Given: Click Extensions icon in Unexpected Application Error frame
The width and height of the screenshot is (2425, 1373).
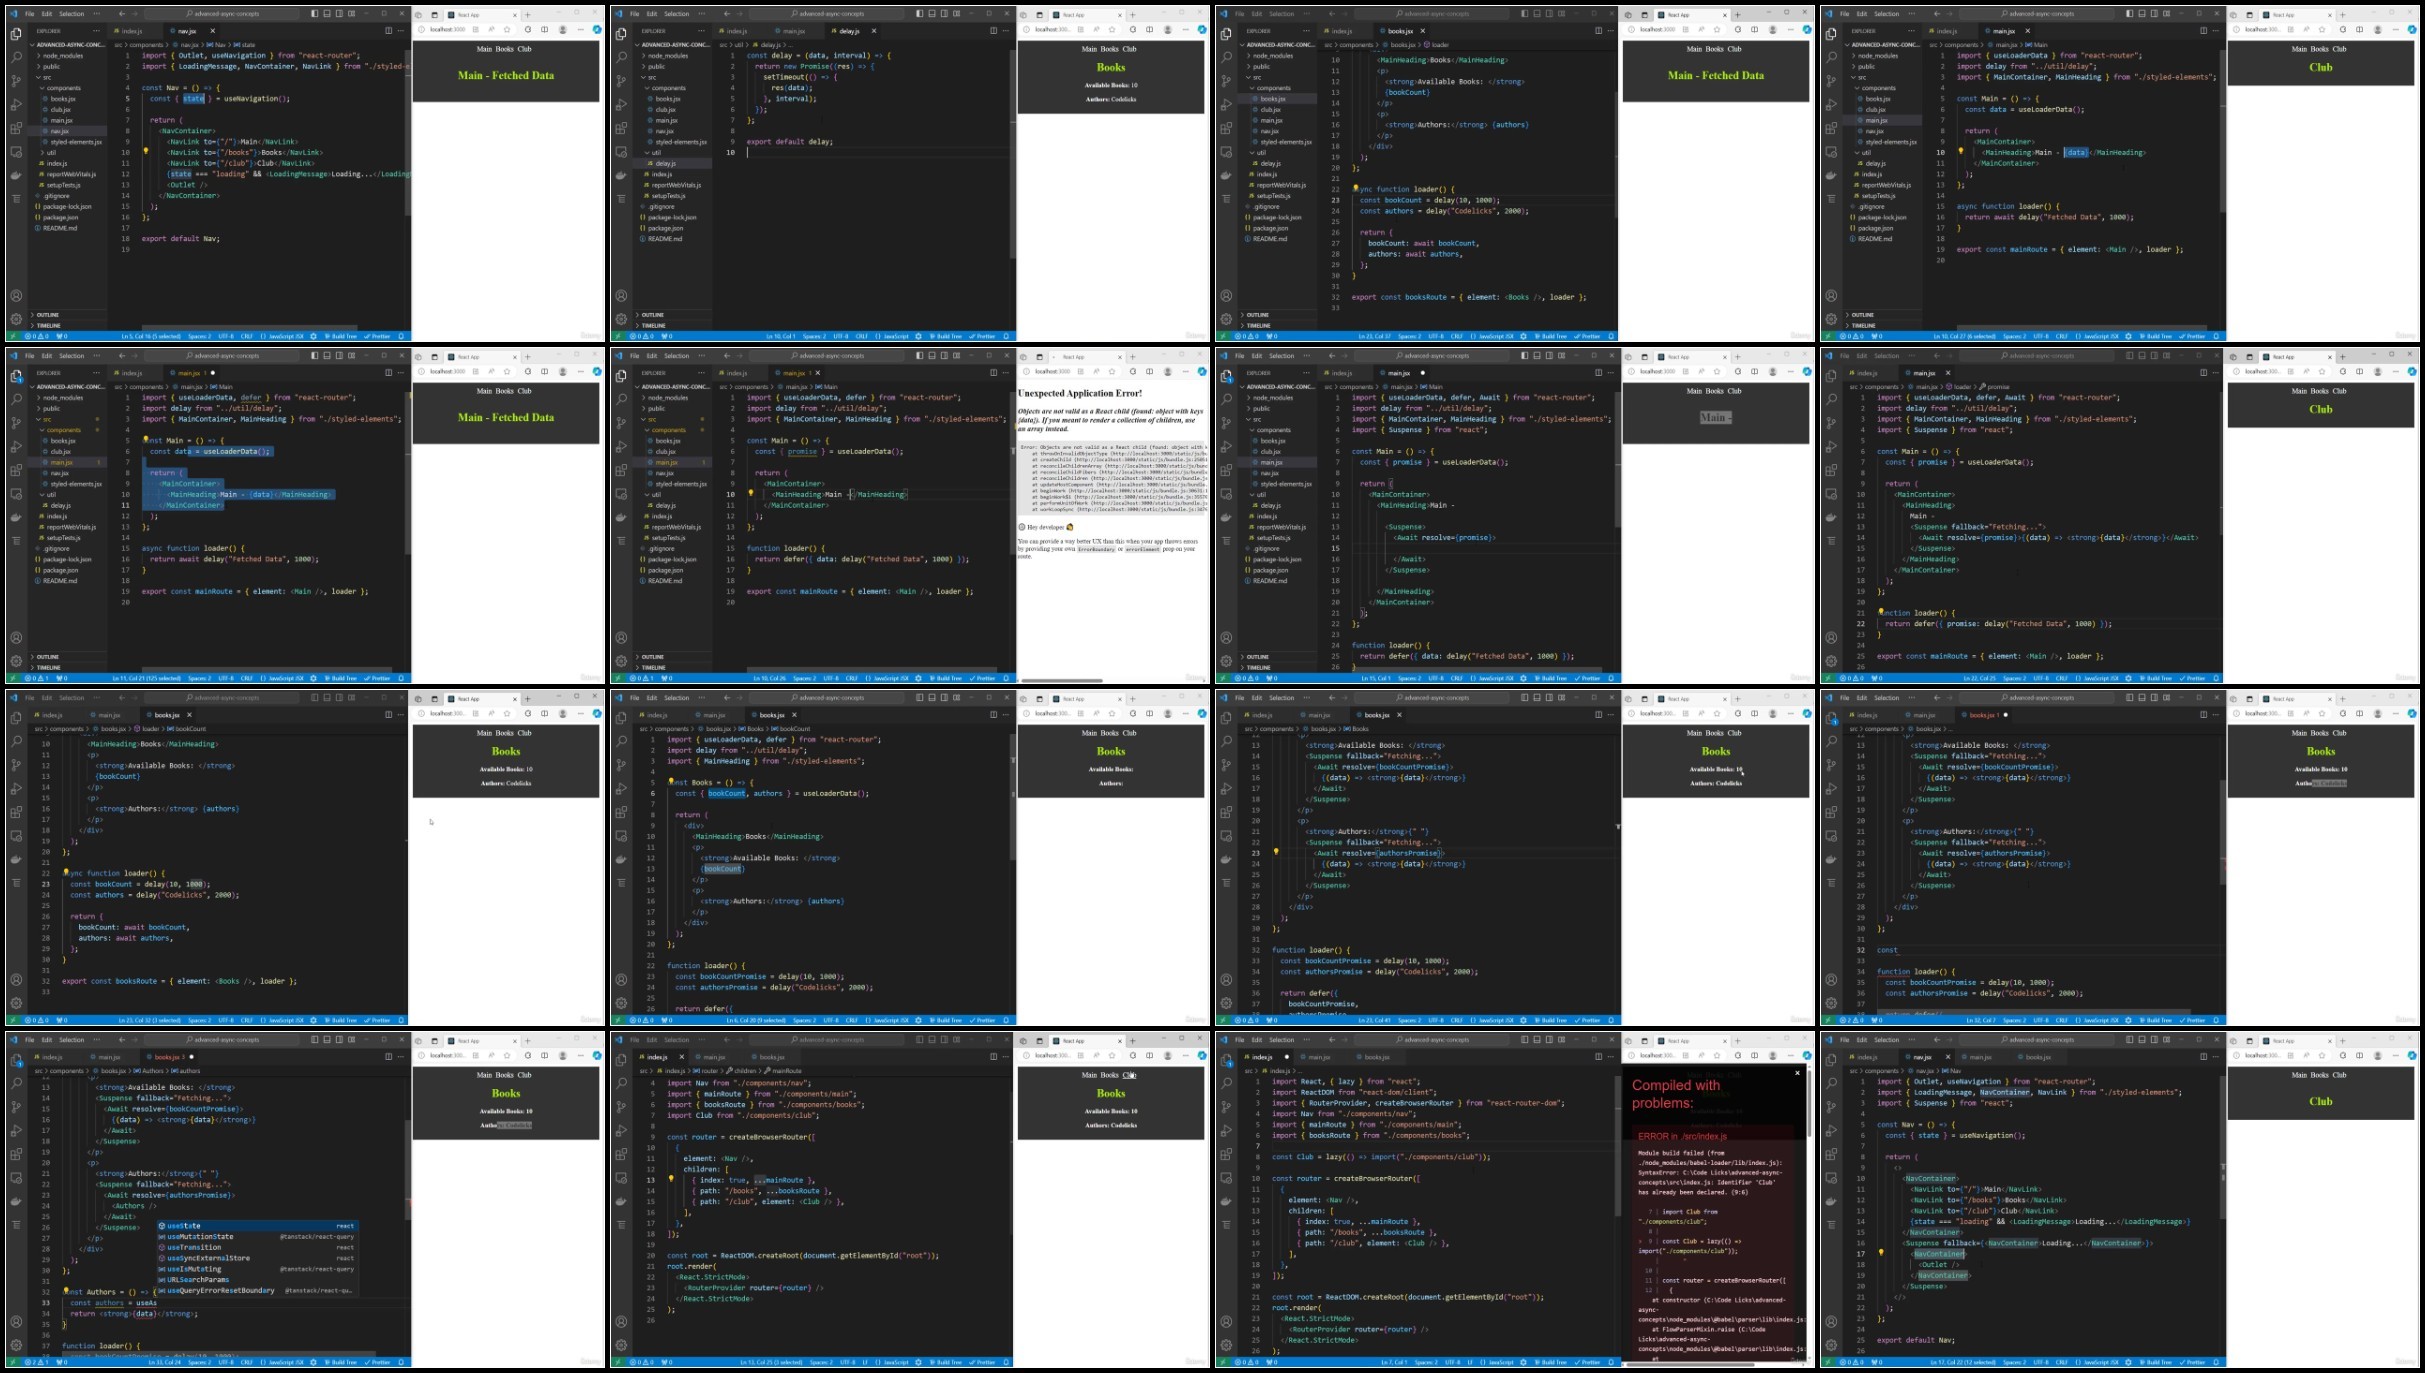Looking at the screenshot, I should point(621,470).
